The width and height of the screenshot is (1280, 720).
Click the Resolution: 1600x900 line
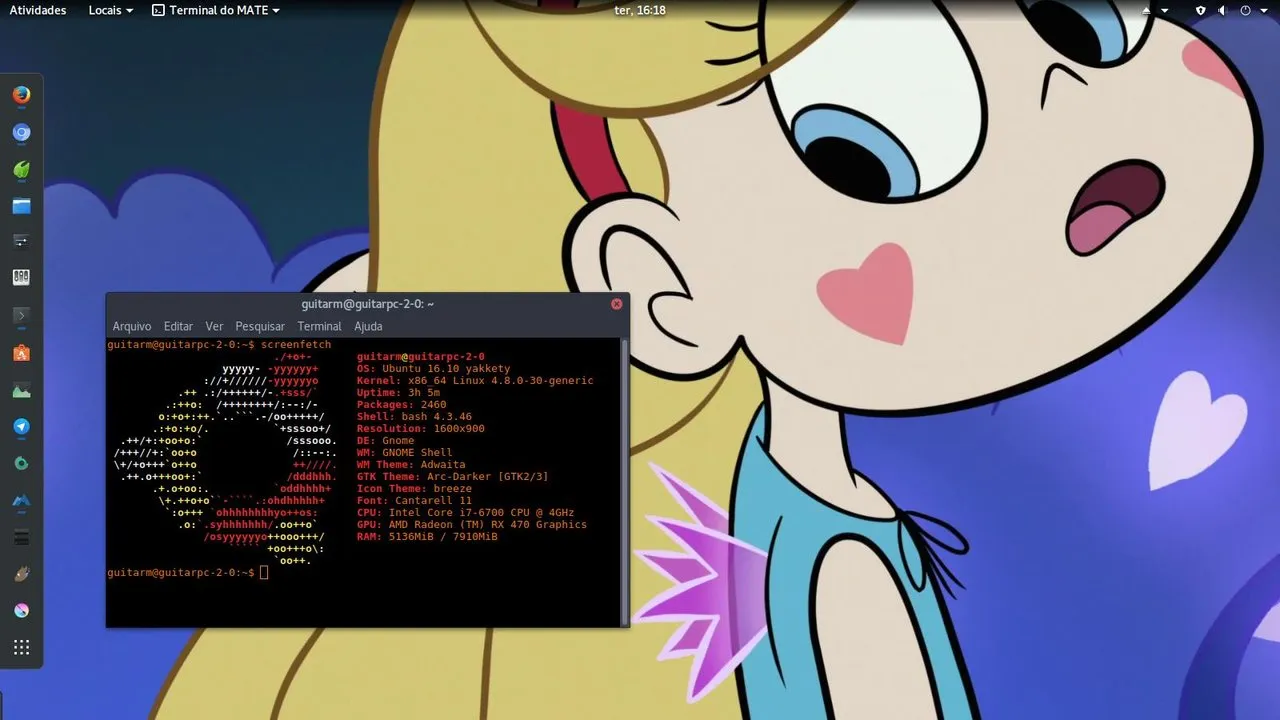[x=421, y=429]
